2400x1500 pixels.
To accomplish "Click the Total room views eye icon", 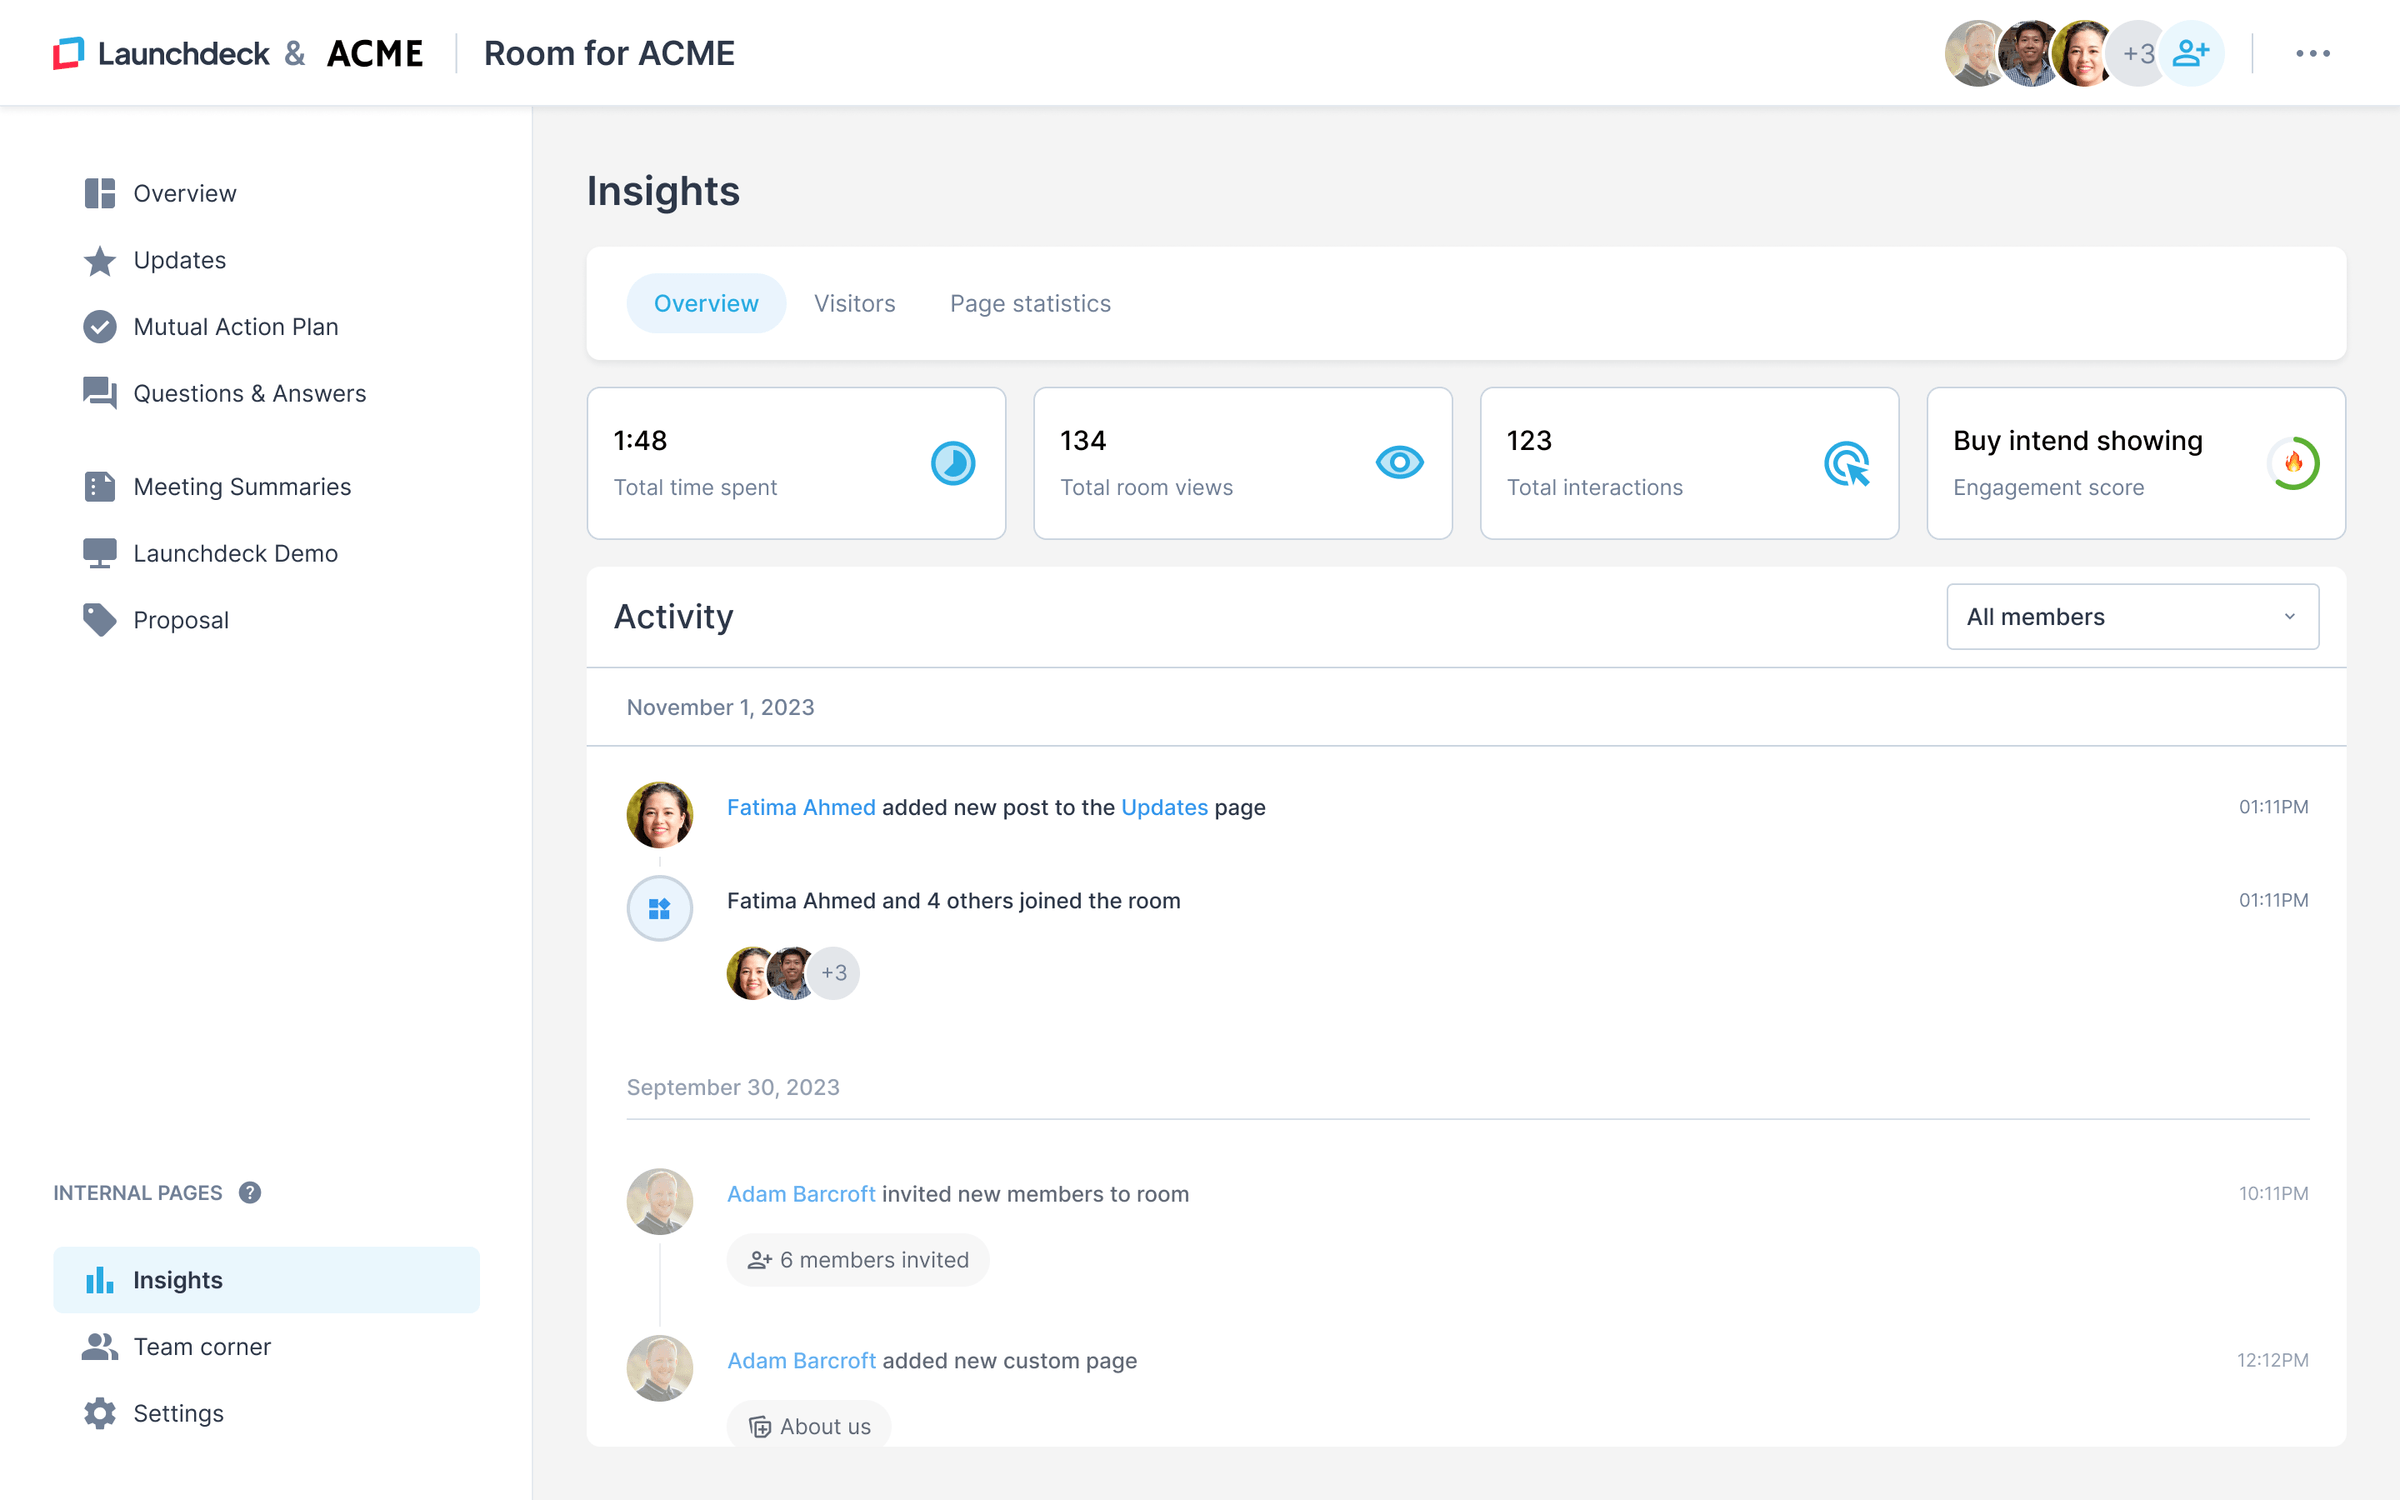I will point(1399,462).
